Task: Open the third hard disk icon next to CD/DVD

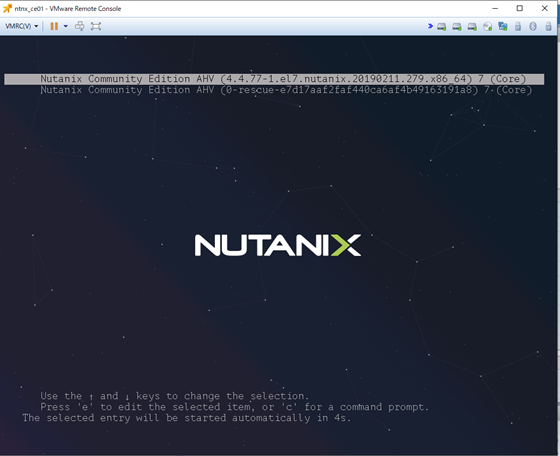Action: point(472,26)
